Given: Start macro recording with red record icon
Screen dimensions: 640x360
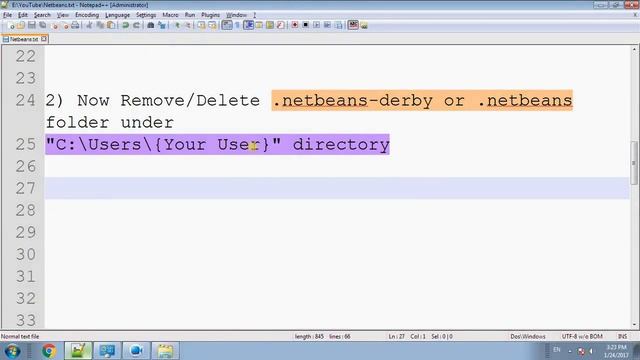Looking at the screenshot, I should (x=294, y=25).
